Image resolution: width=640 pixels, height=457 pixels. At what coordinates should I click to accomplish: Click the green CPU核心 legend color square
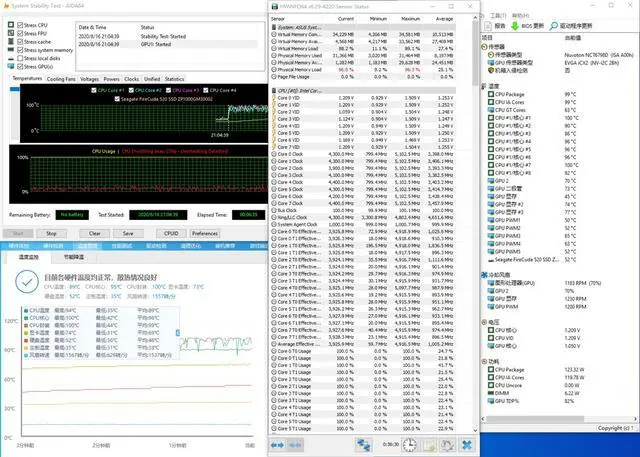27,318
